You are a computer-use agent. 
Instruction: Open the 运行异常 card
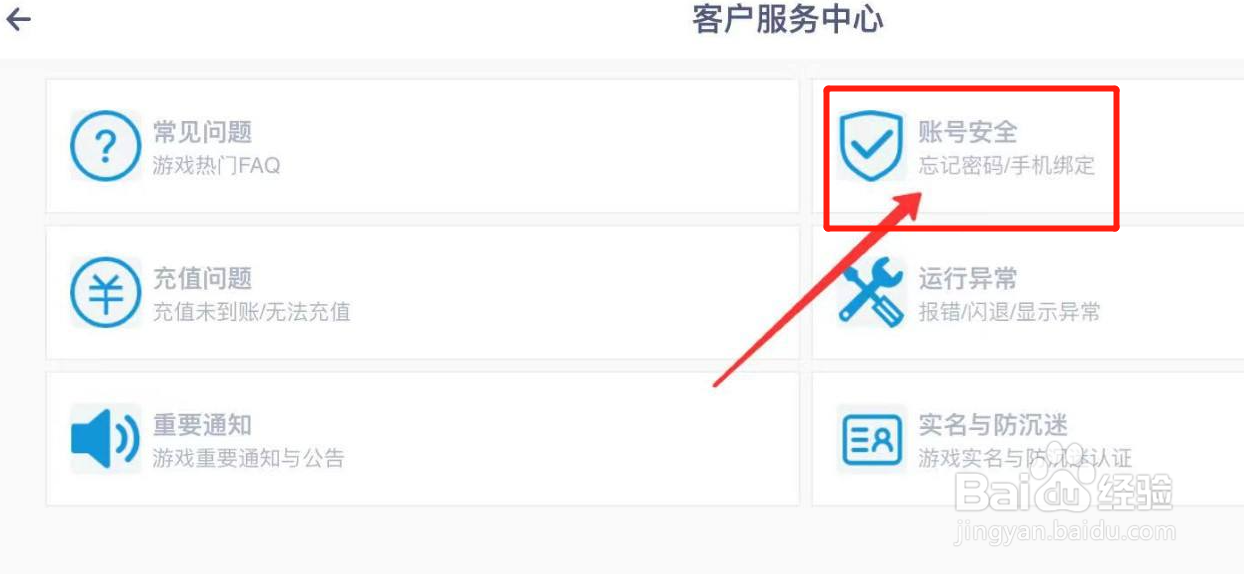click(x=1027, y=293)
